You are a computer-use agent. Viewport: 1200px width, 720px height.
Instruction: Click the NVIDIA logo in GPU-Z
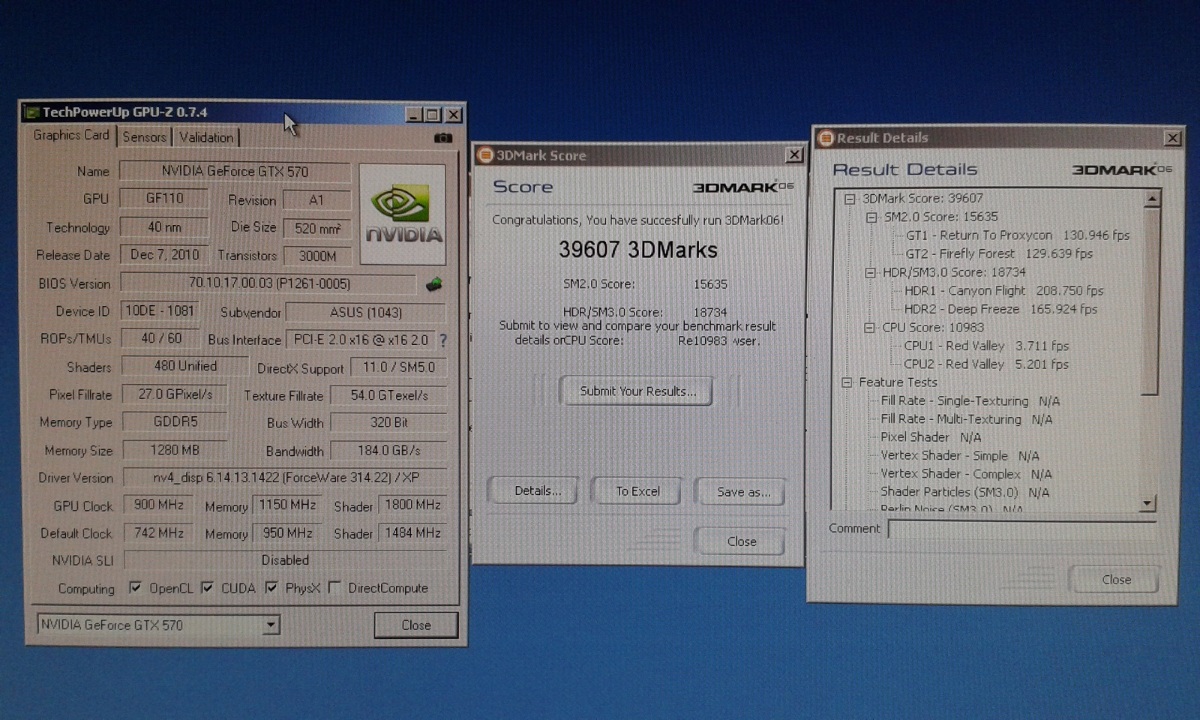403,216
